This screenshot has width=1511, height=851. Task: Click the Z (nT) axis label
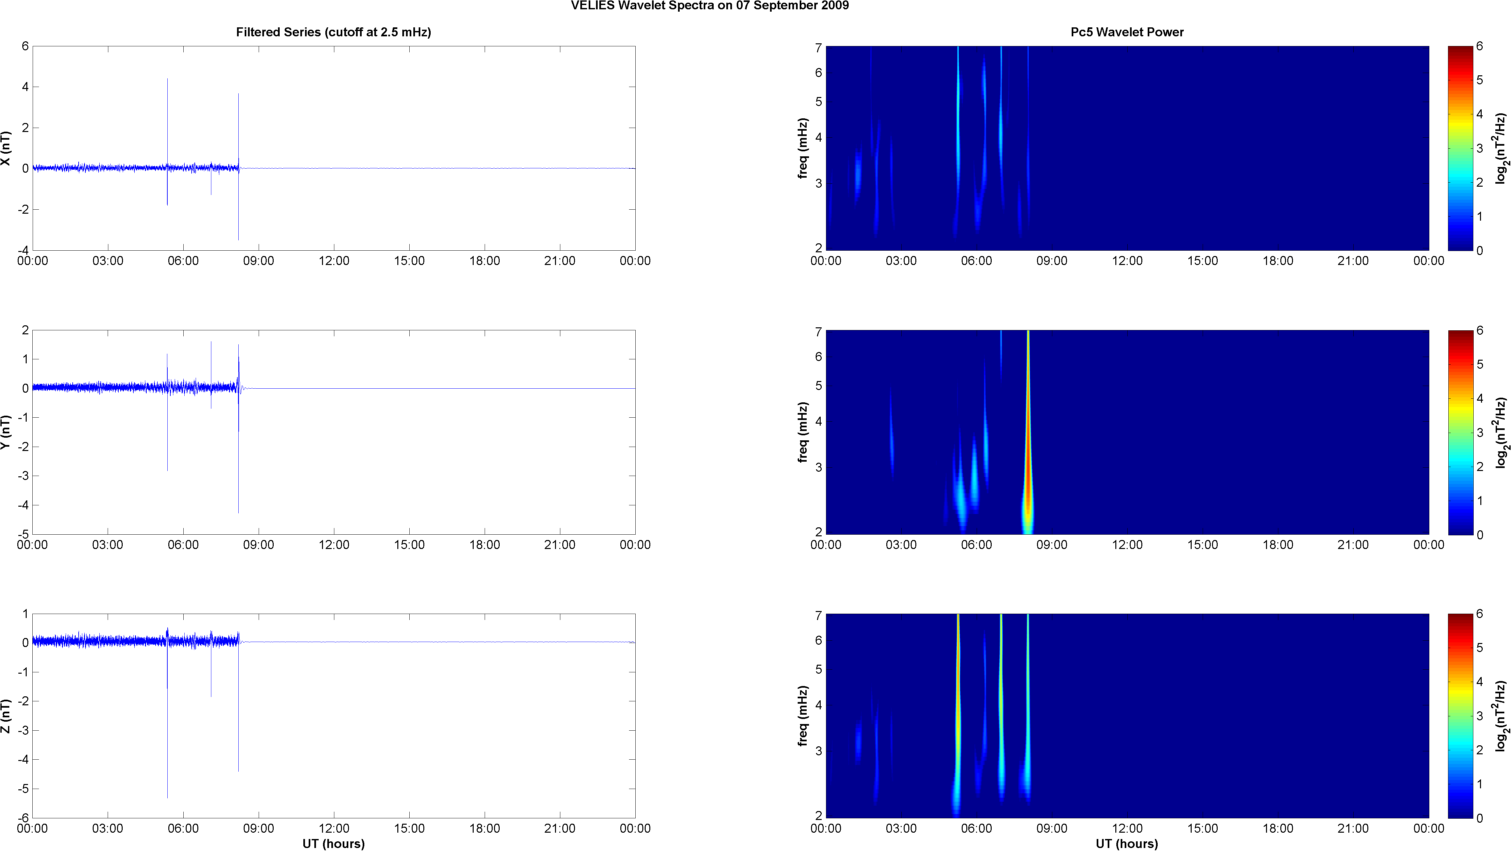tap(7, 716)
